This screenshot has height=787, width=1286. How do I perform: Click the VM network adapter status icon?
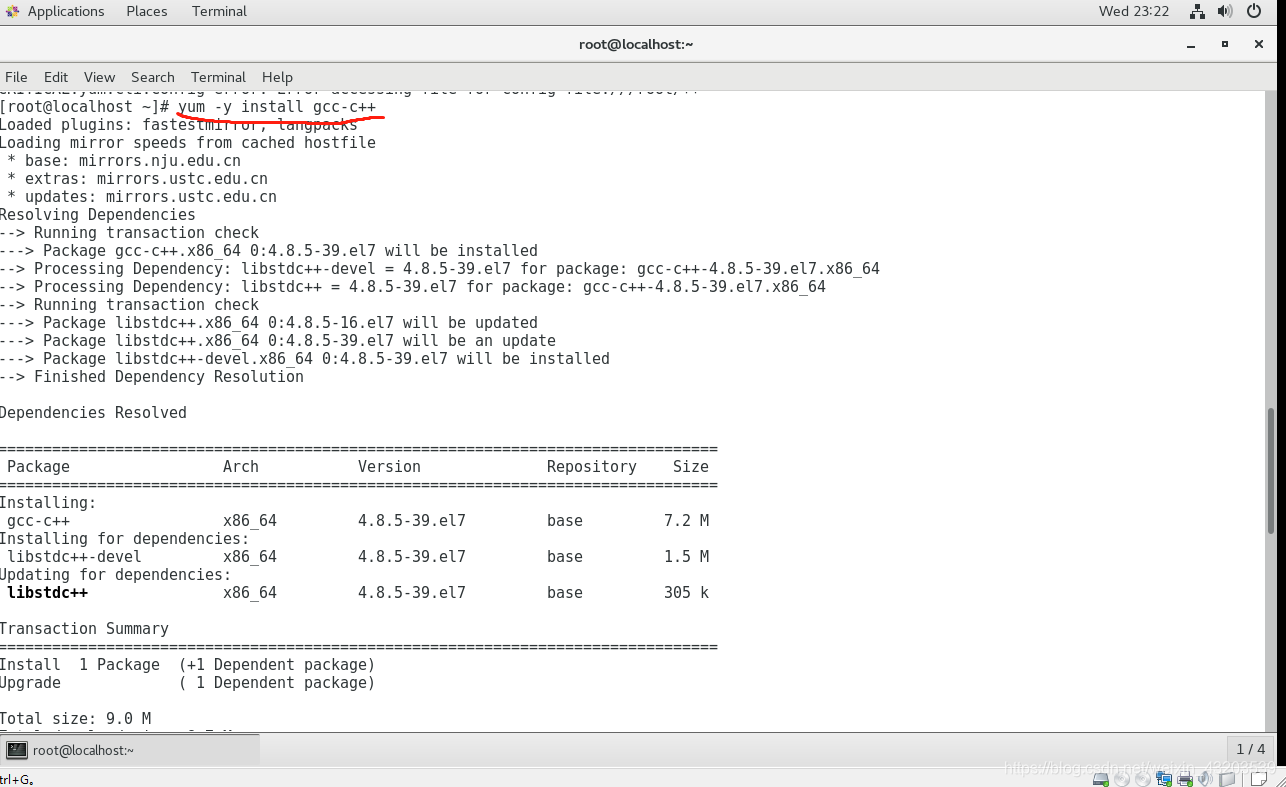point(1164,778)
